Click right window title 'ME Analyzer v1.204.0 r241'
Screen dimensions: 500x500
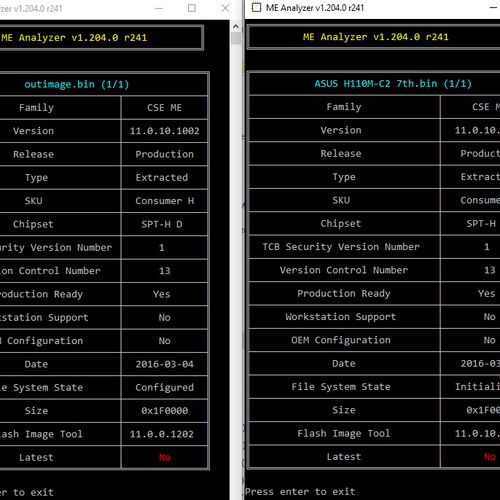click(315, 8)
